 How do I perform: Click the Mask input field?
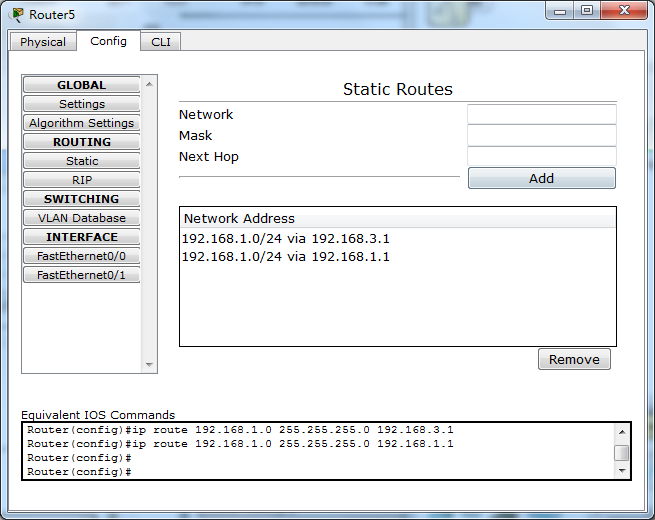542,135
